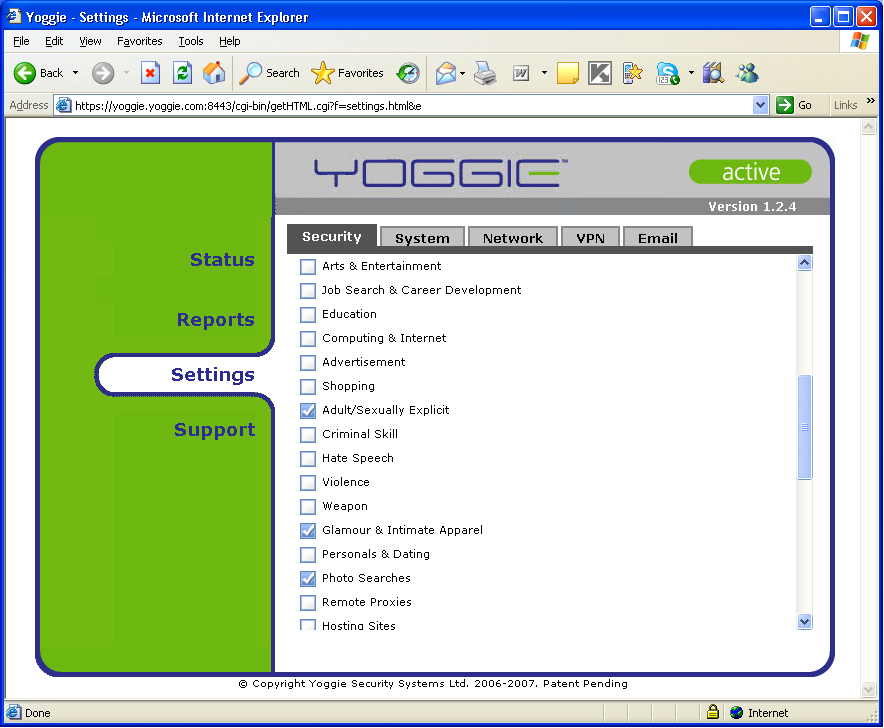Click the category list scrollbar thumb
Viewport: 884px width, 728px height.
[805, 427]
